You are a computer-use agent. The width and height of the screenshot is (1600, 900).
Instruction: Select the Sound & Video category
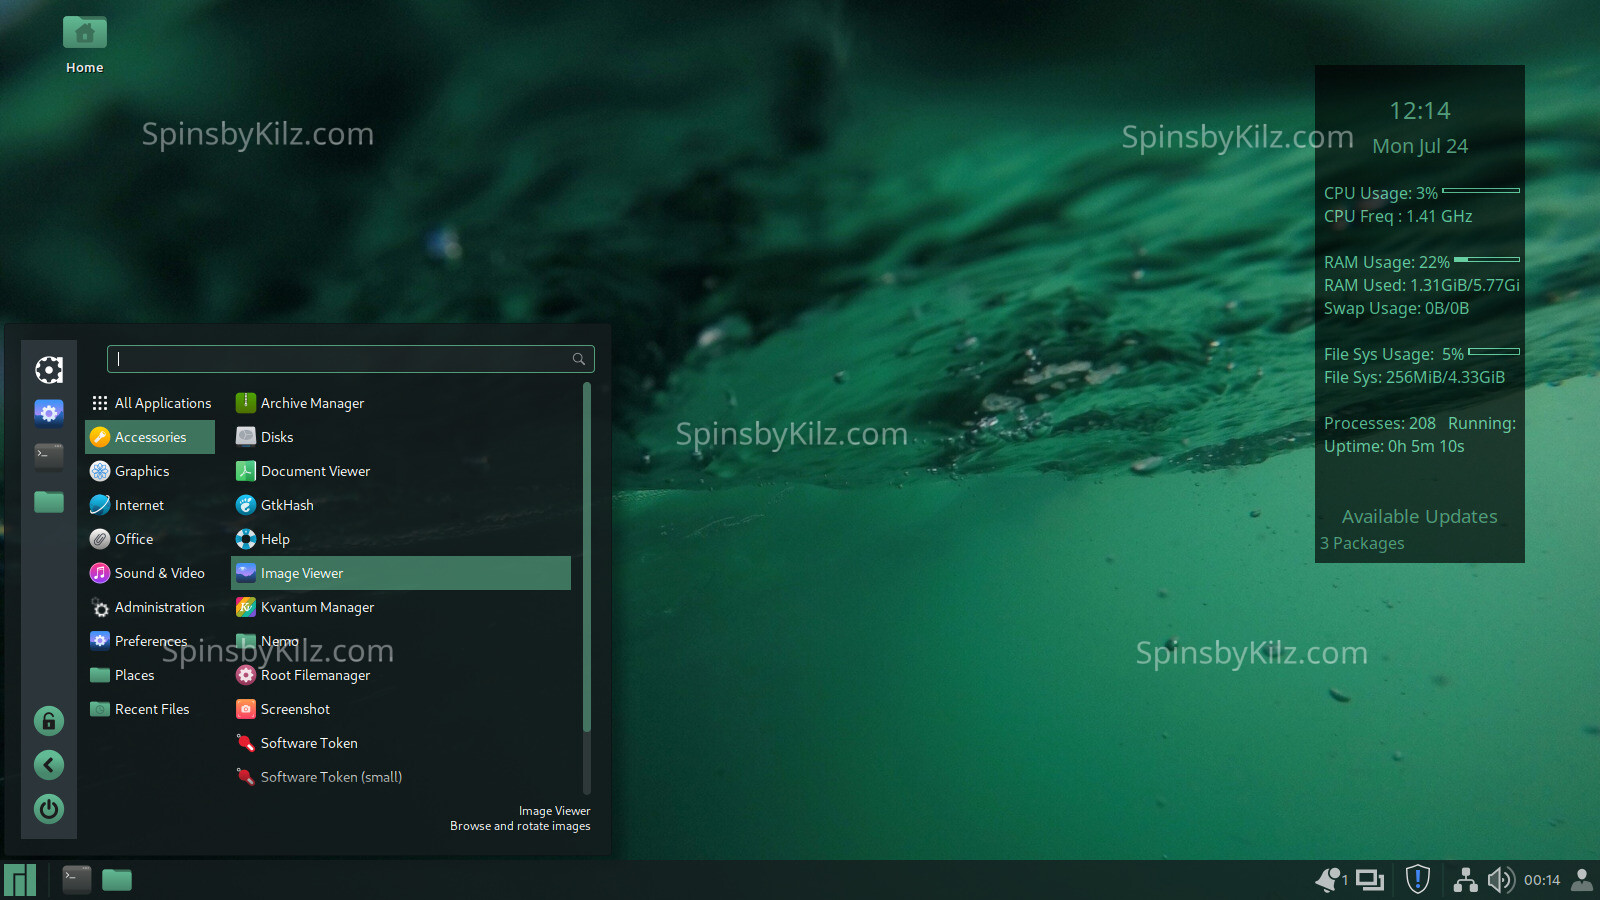point(150,573)
